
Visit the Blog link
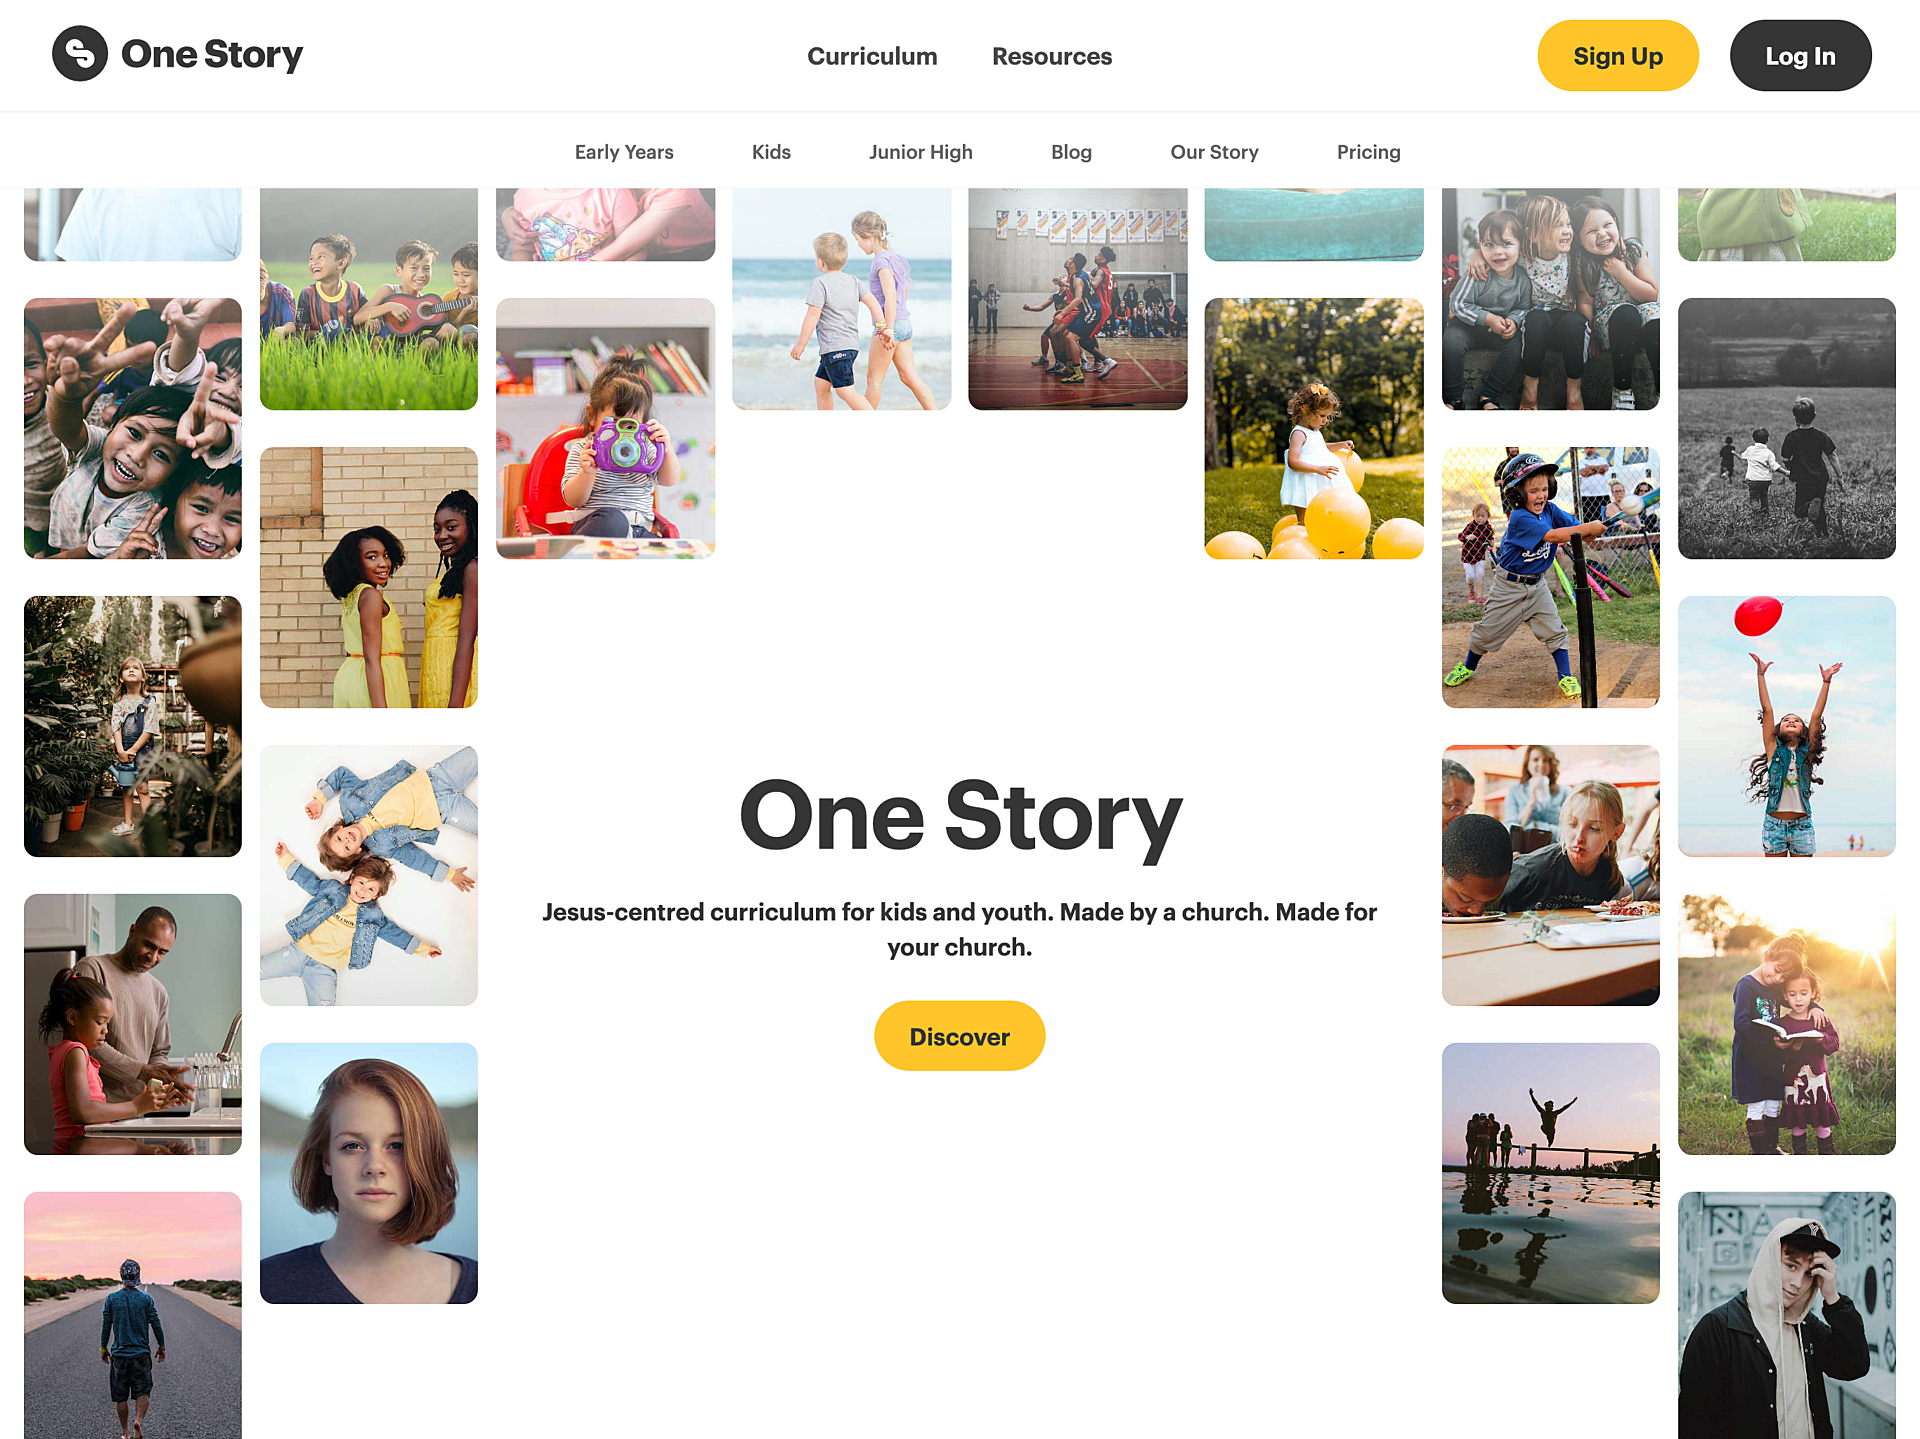1071,152
